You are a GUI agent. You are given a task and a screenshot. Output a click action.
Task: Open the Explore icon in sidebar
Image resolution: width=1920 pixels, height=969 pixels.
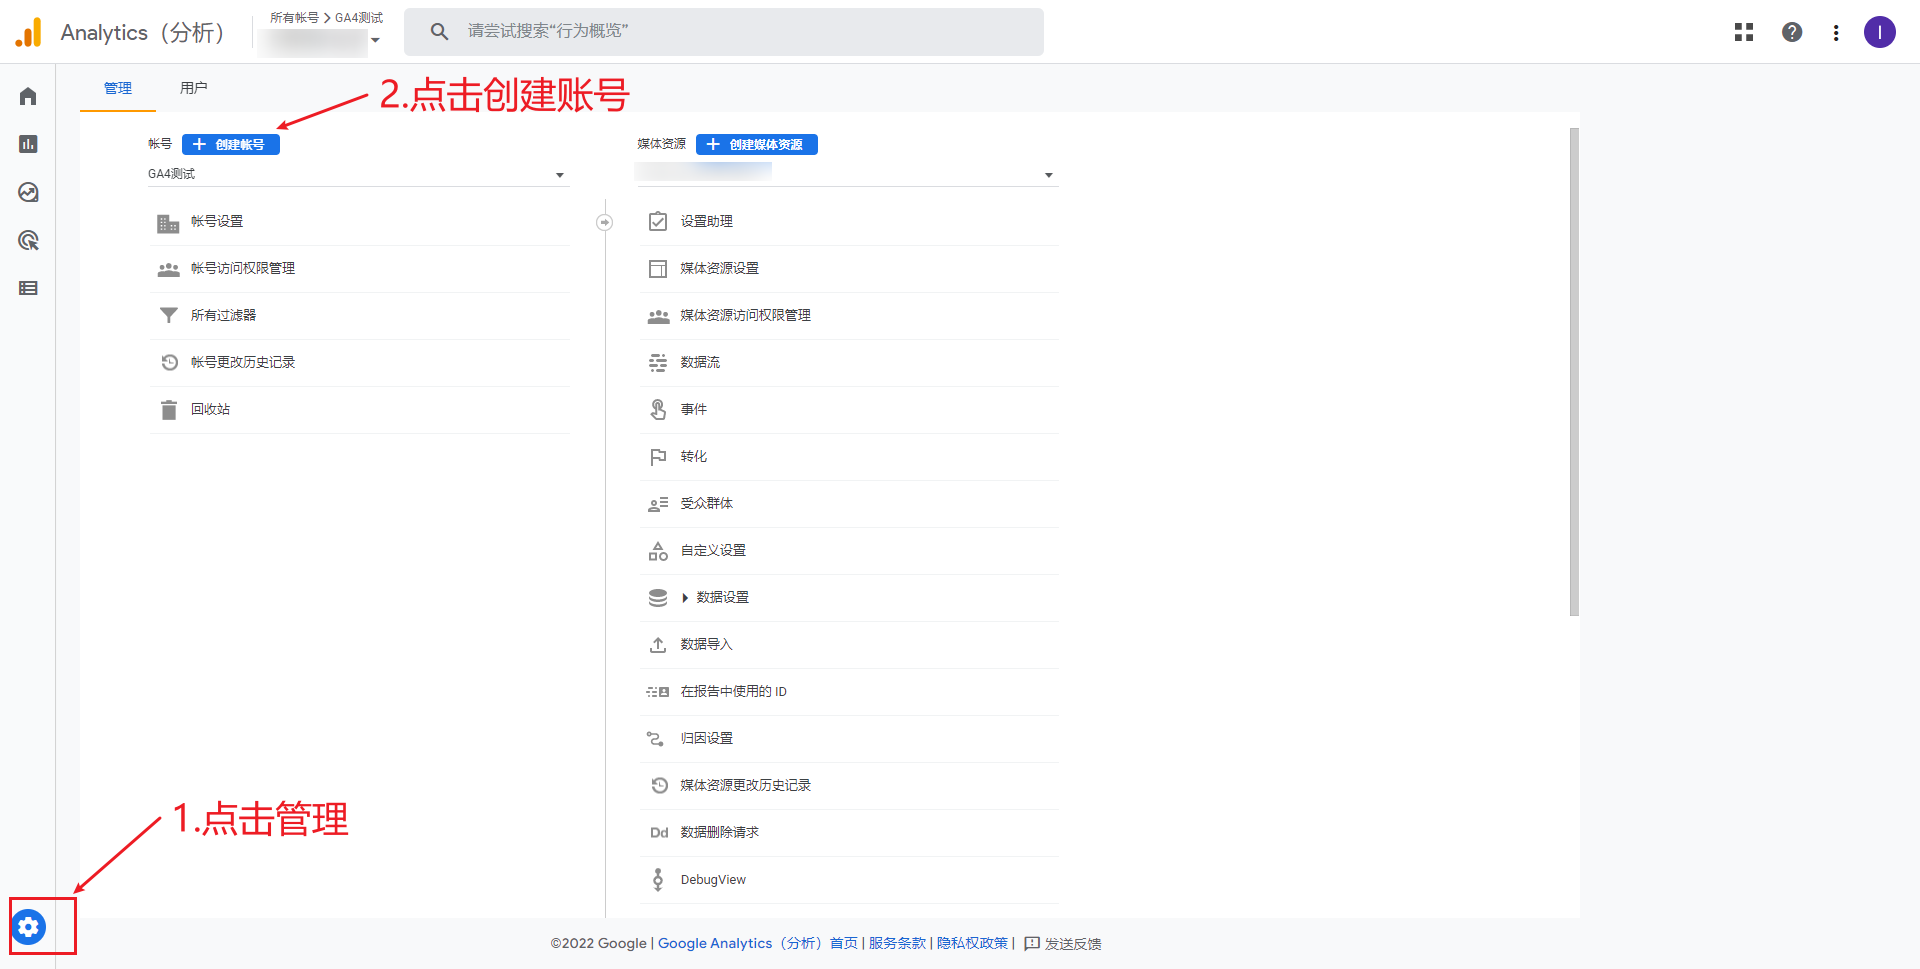(x=28, y=192)
